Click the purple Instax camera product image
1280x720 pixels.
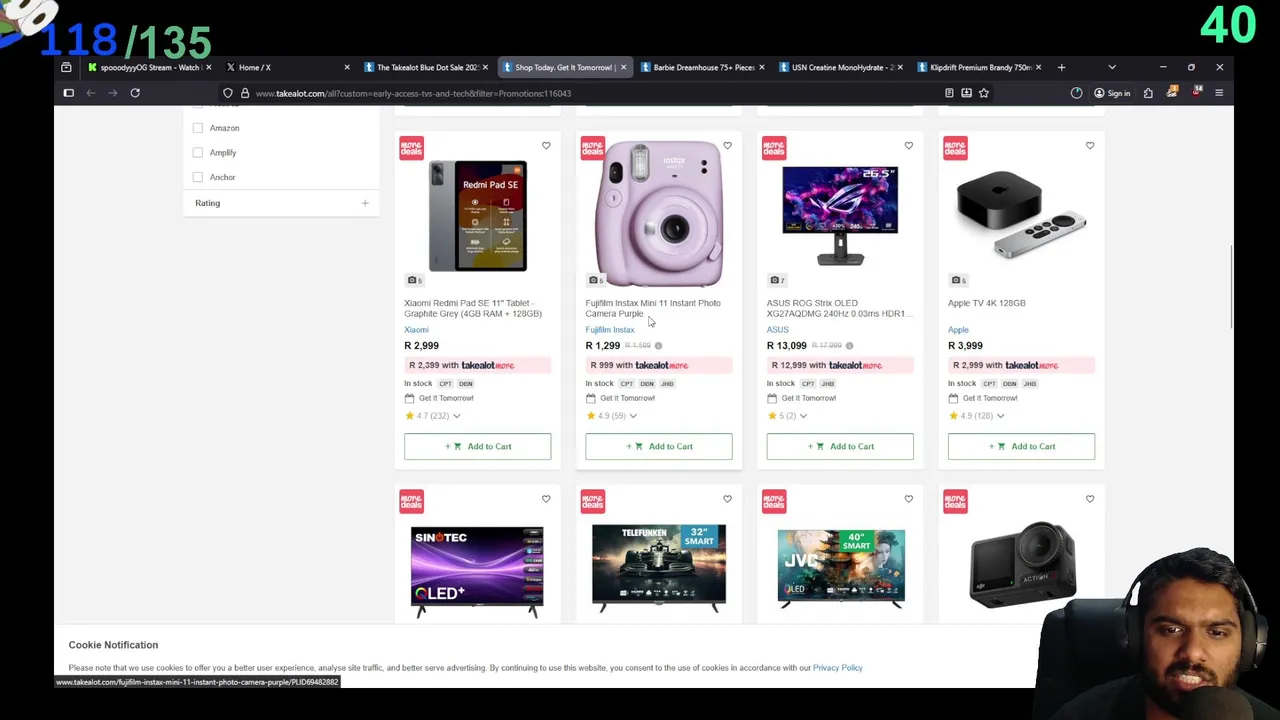click(658, 213)
